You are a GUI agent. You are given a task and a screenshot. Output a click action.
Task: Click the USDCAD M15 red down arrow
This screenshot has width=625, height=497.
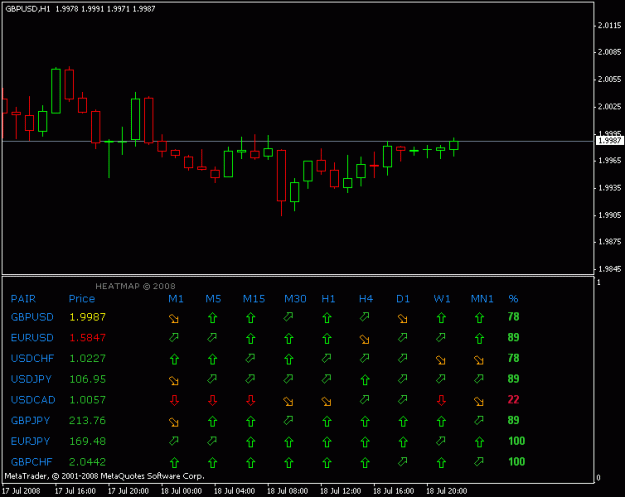pyautogui.click(x=251, y=400)
